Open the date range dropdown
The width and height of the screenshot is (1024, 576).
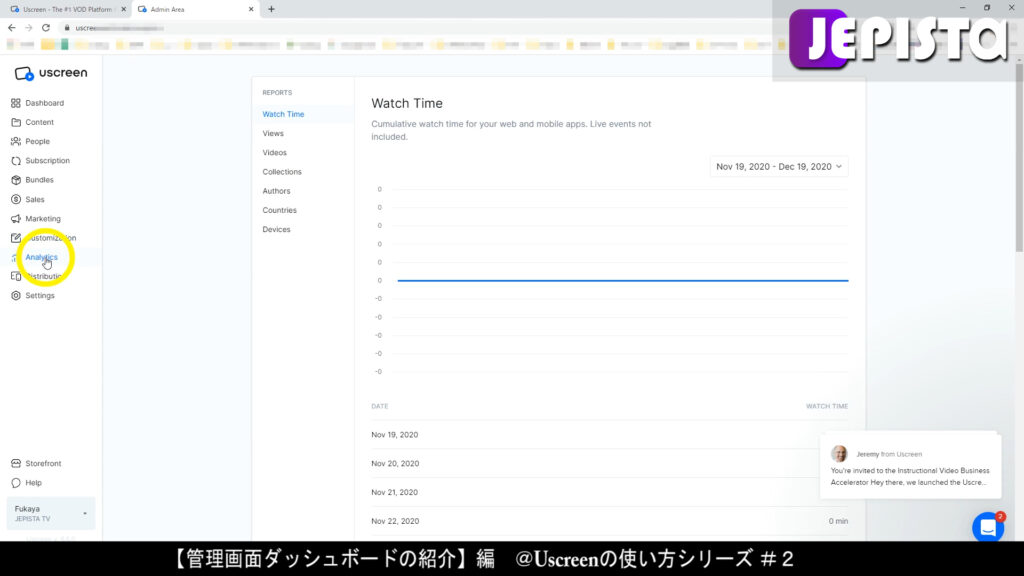click(x=778, y=167)
